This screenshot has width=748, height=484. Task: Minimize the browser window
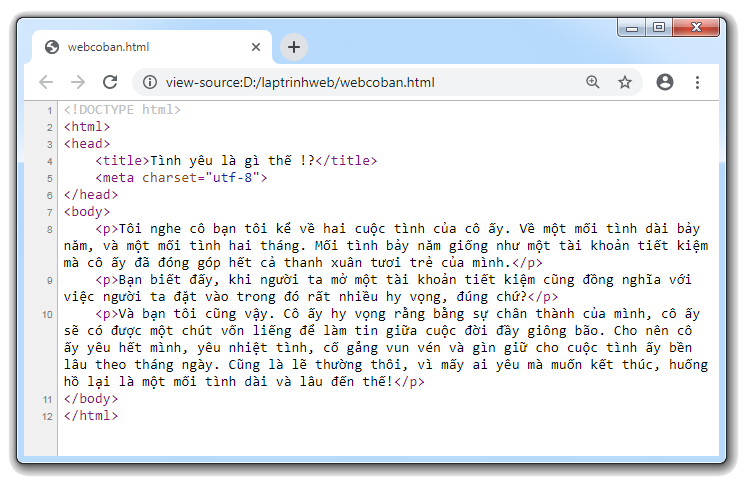(632, 28)
